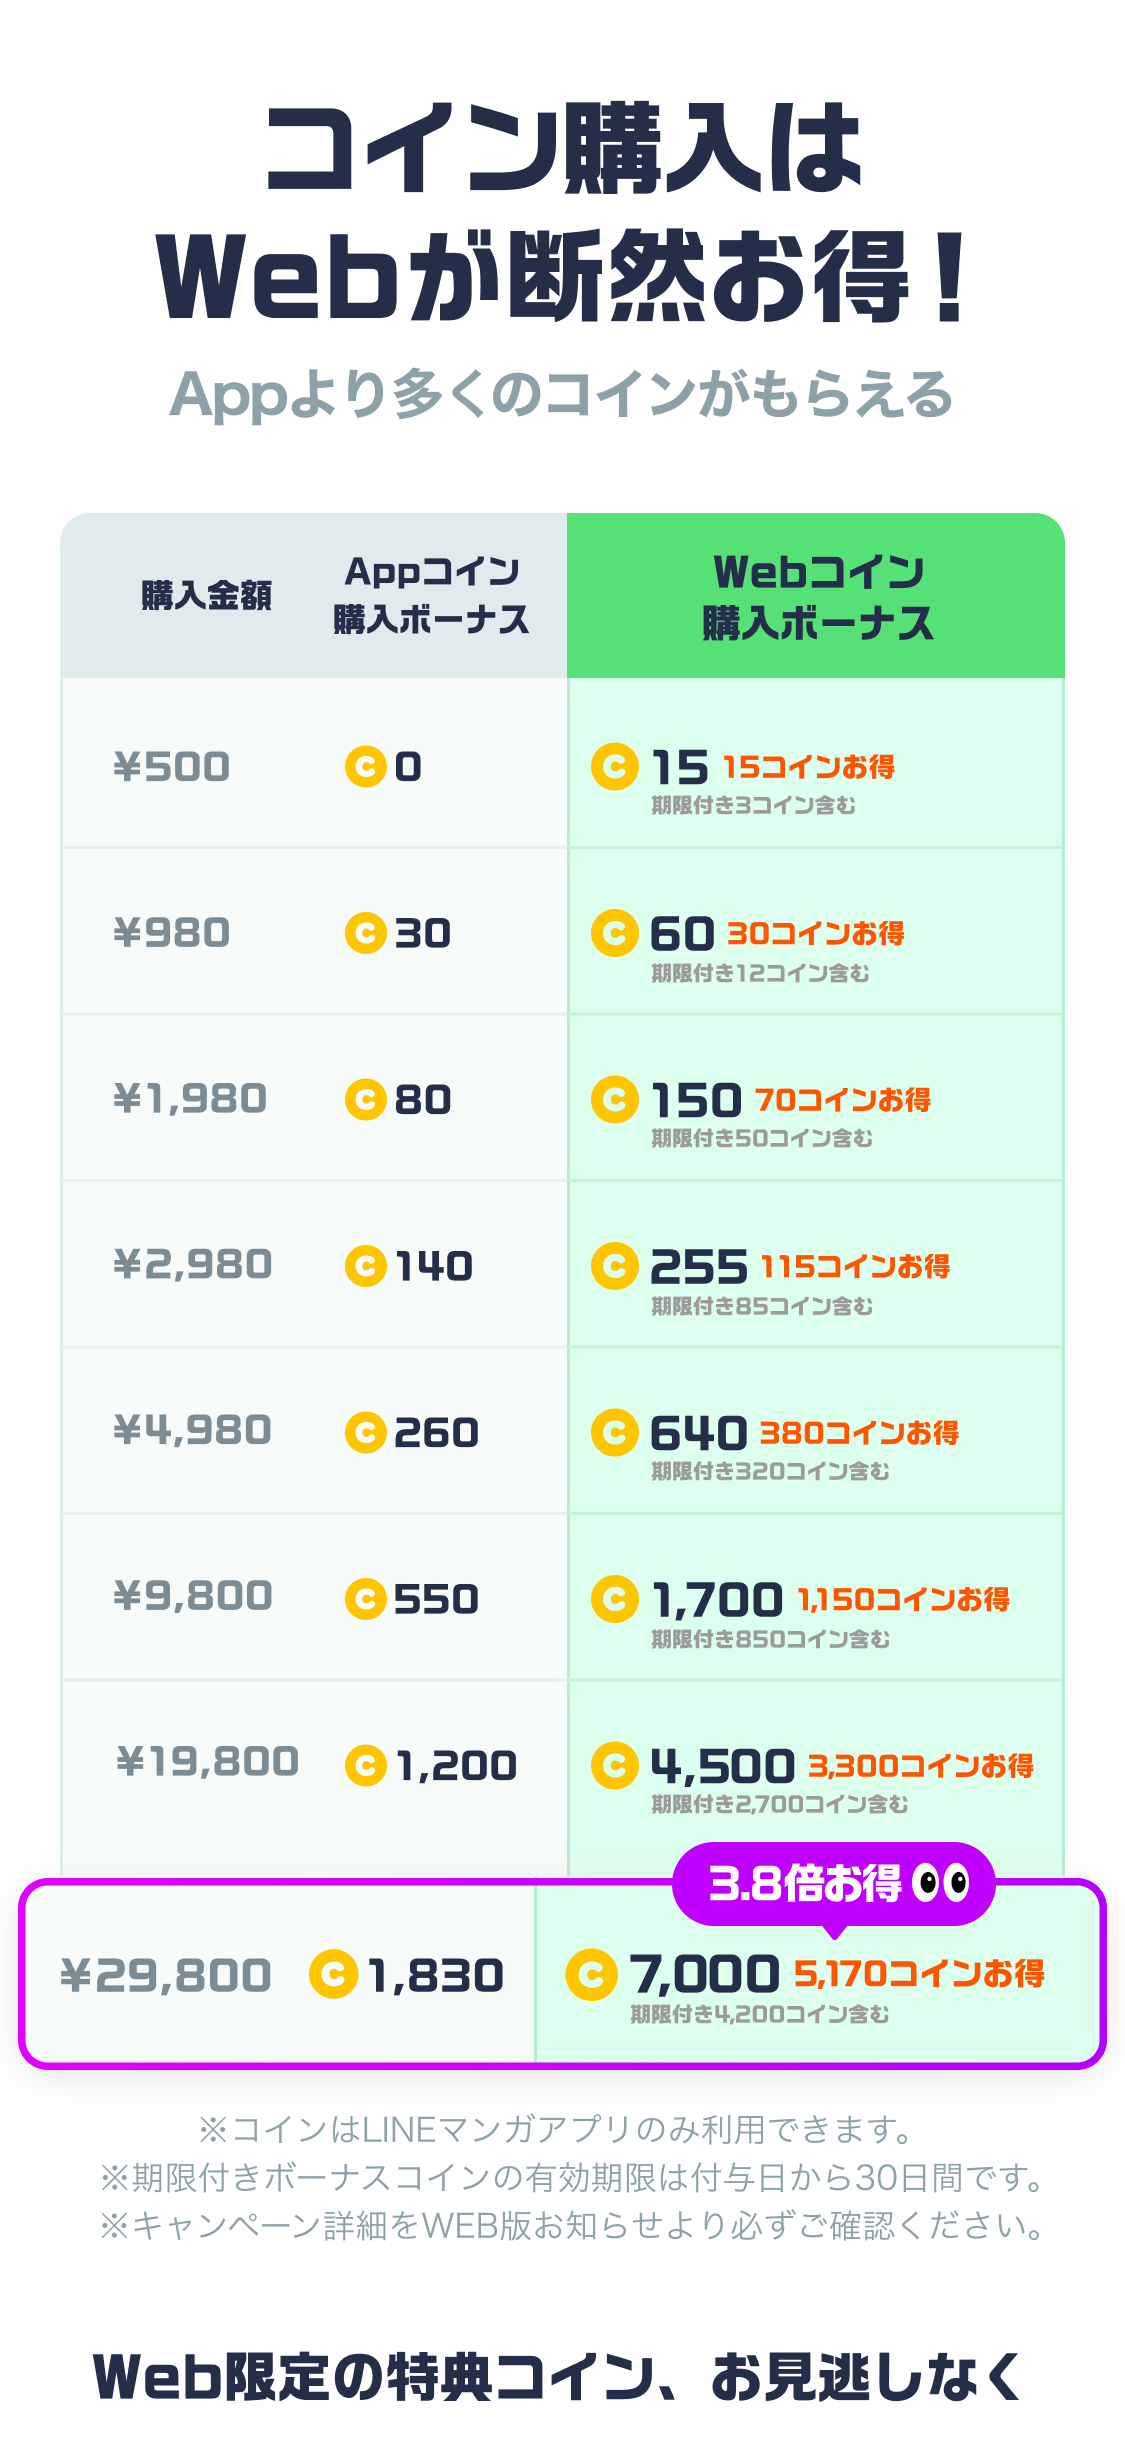Tap the 5,170コインお得 orange label
This screenshot has height=2448, width=1125.
pyautogui.click(x=919, y=1973)
